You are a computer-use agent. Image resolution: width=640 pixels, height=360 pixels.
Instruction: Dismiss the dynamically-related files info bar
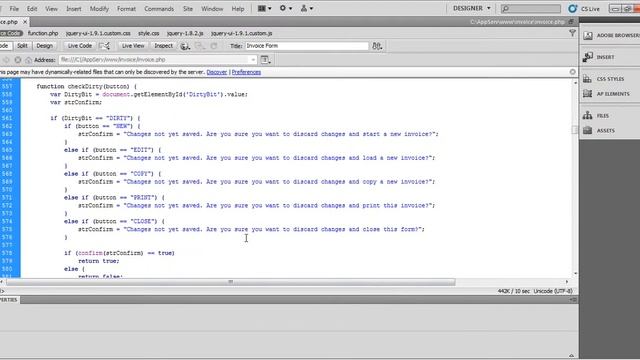point(572,72)
